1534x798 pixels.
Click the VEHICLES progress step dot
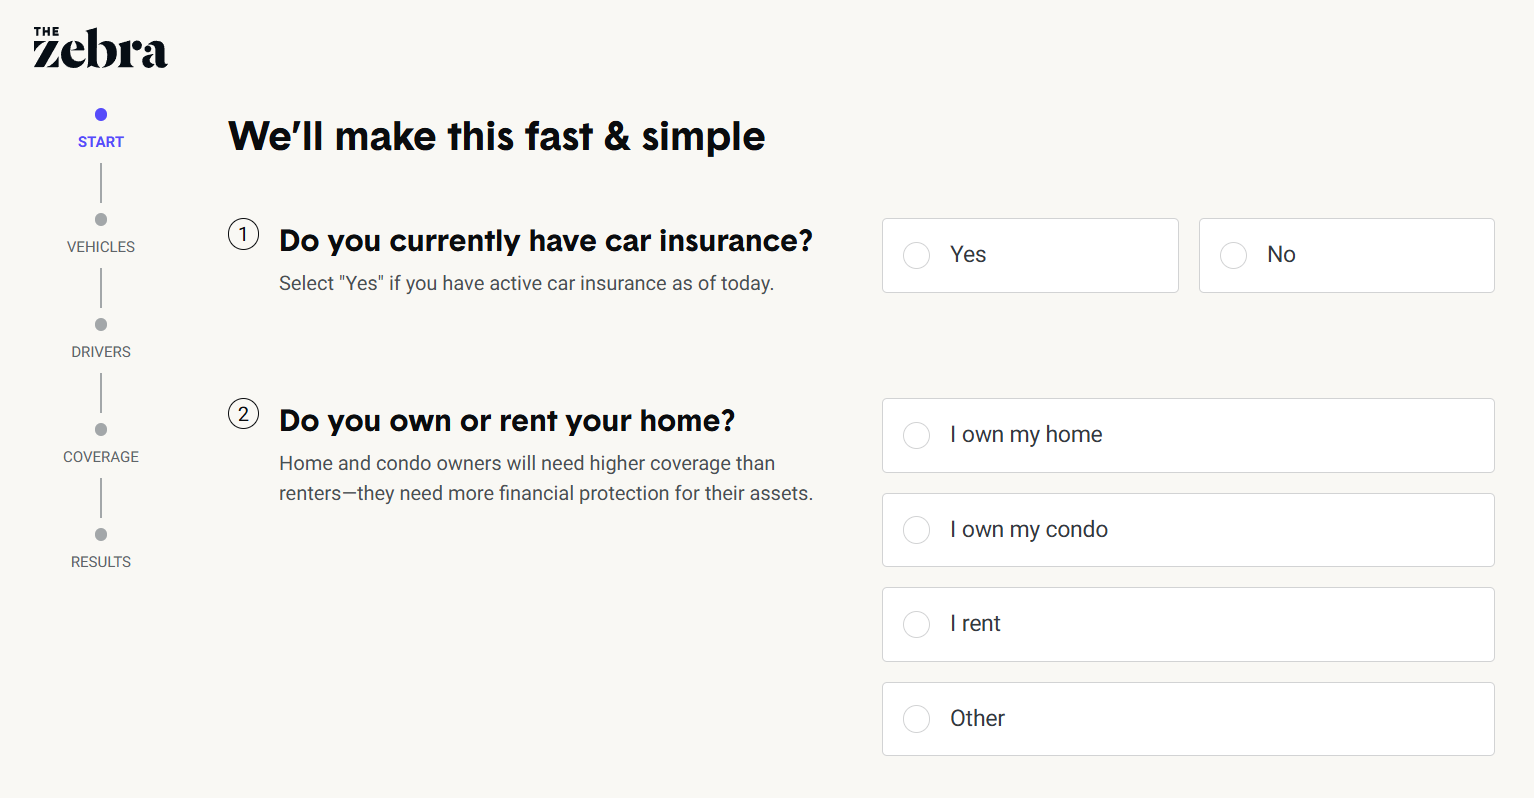(x=100, y=219)
